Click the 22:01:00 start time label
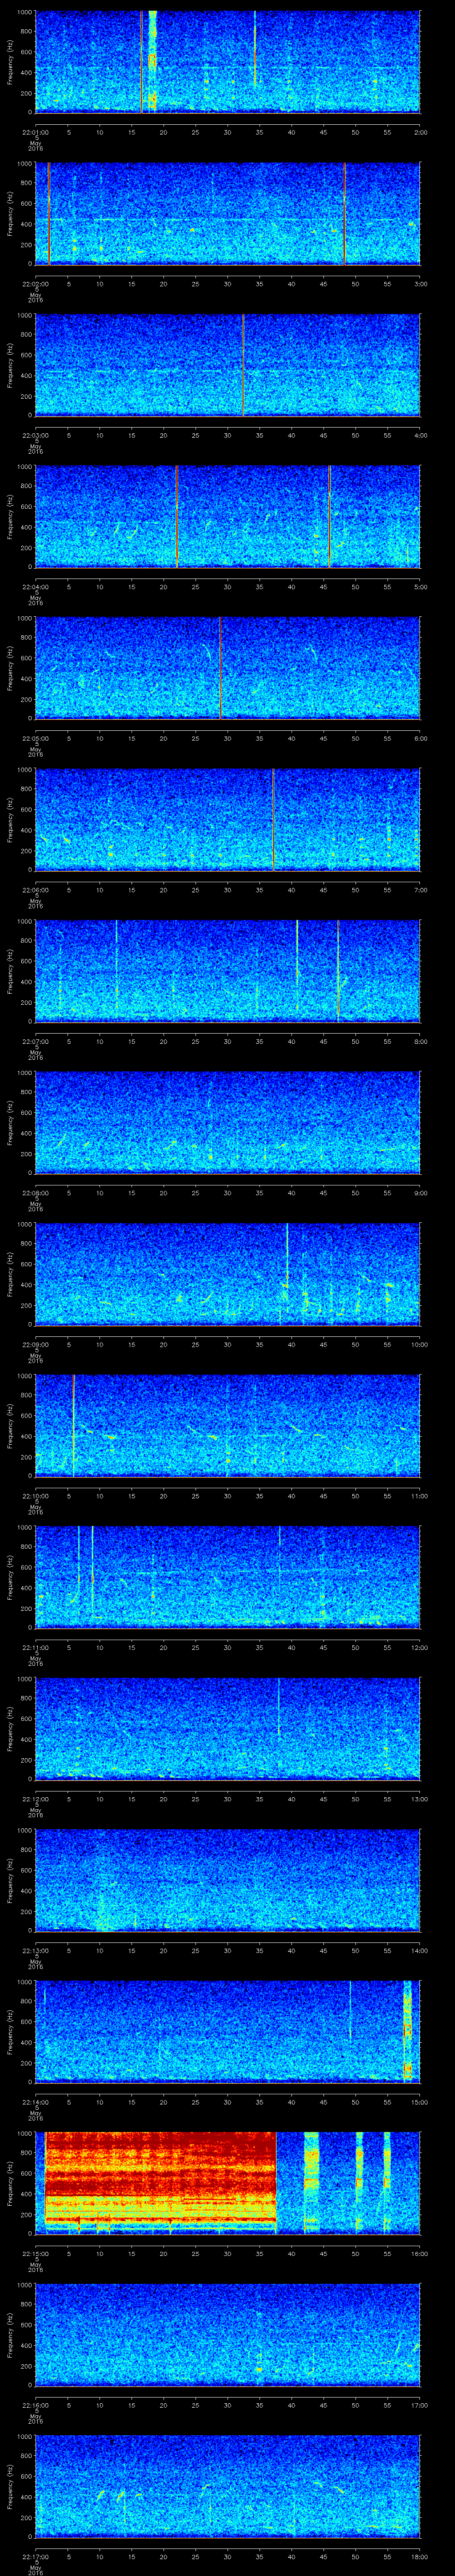The image size is (455, 2576). pyautogui.click(x=35, y=132)
